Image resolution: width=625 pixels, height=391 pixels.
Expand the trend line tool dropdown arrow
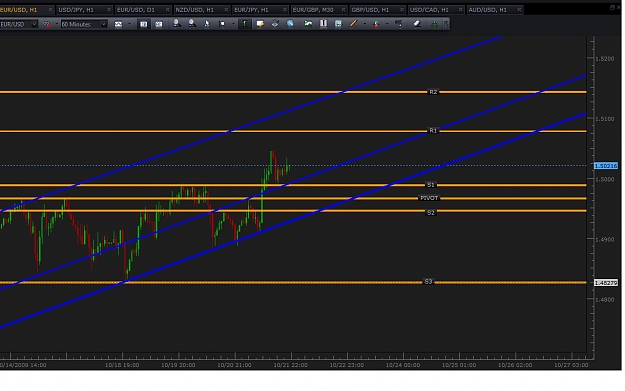pyautogui.click(x=364, y=24)
